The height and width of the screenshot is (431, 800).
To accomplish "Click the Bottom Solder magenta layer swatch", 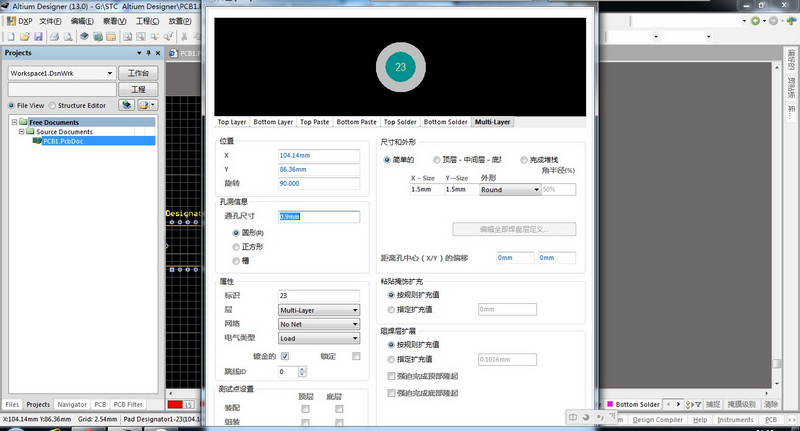I will pyautogui.click(x=609, y=405).
